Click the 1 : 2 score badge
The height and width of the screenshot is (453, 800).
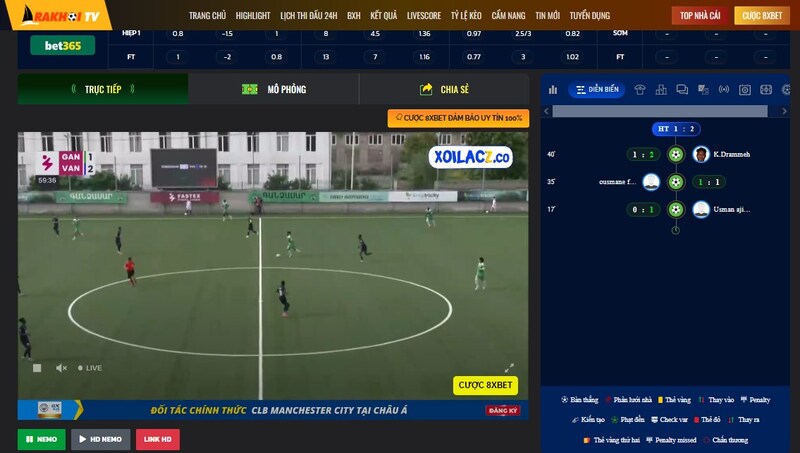coord(643,154)
